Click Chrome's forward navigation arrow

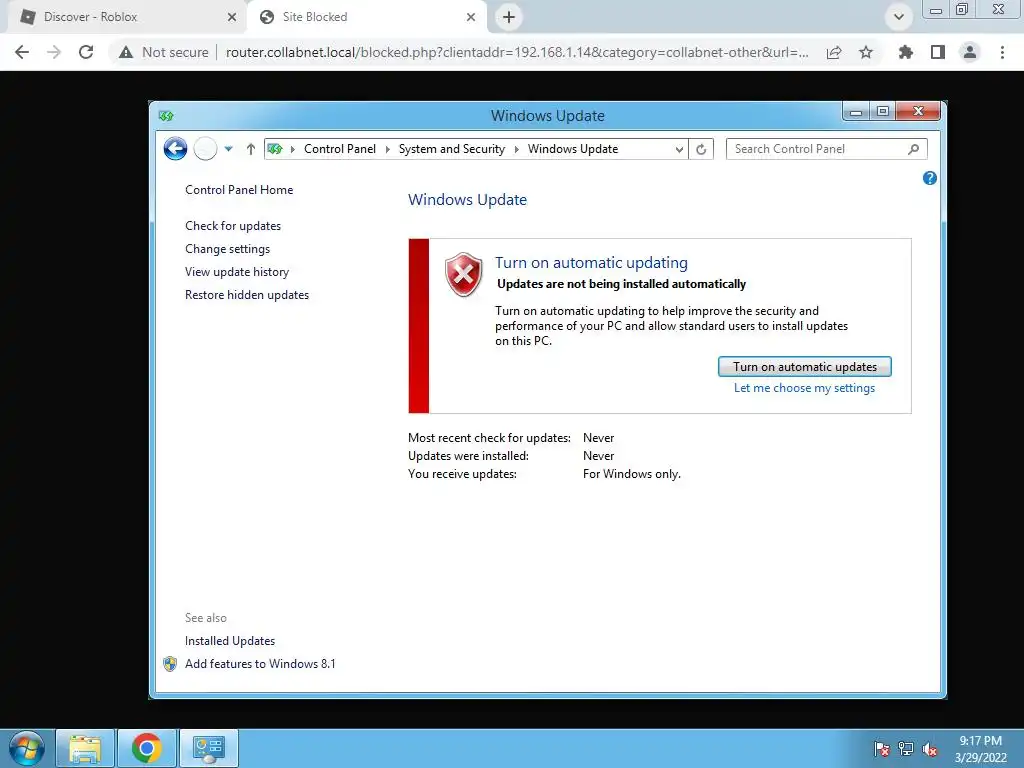[x=54, y=52]
